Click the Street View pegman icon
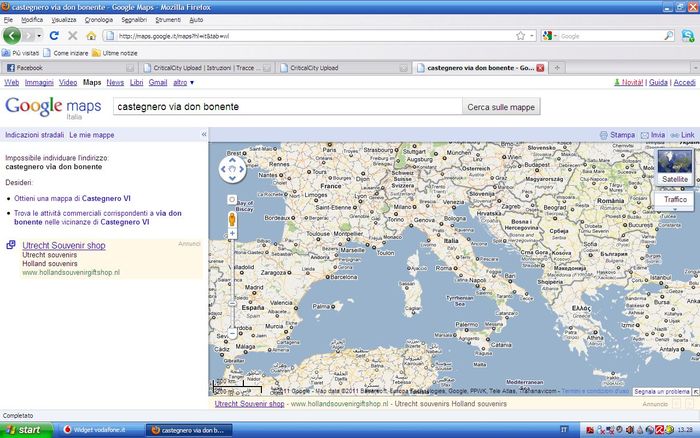 [x=232, y=219]
